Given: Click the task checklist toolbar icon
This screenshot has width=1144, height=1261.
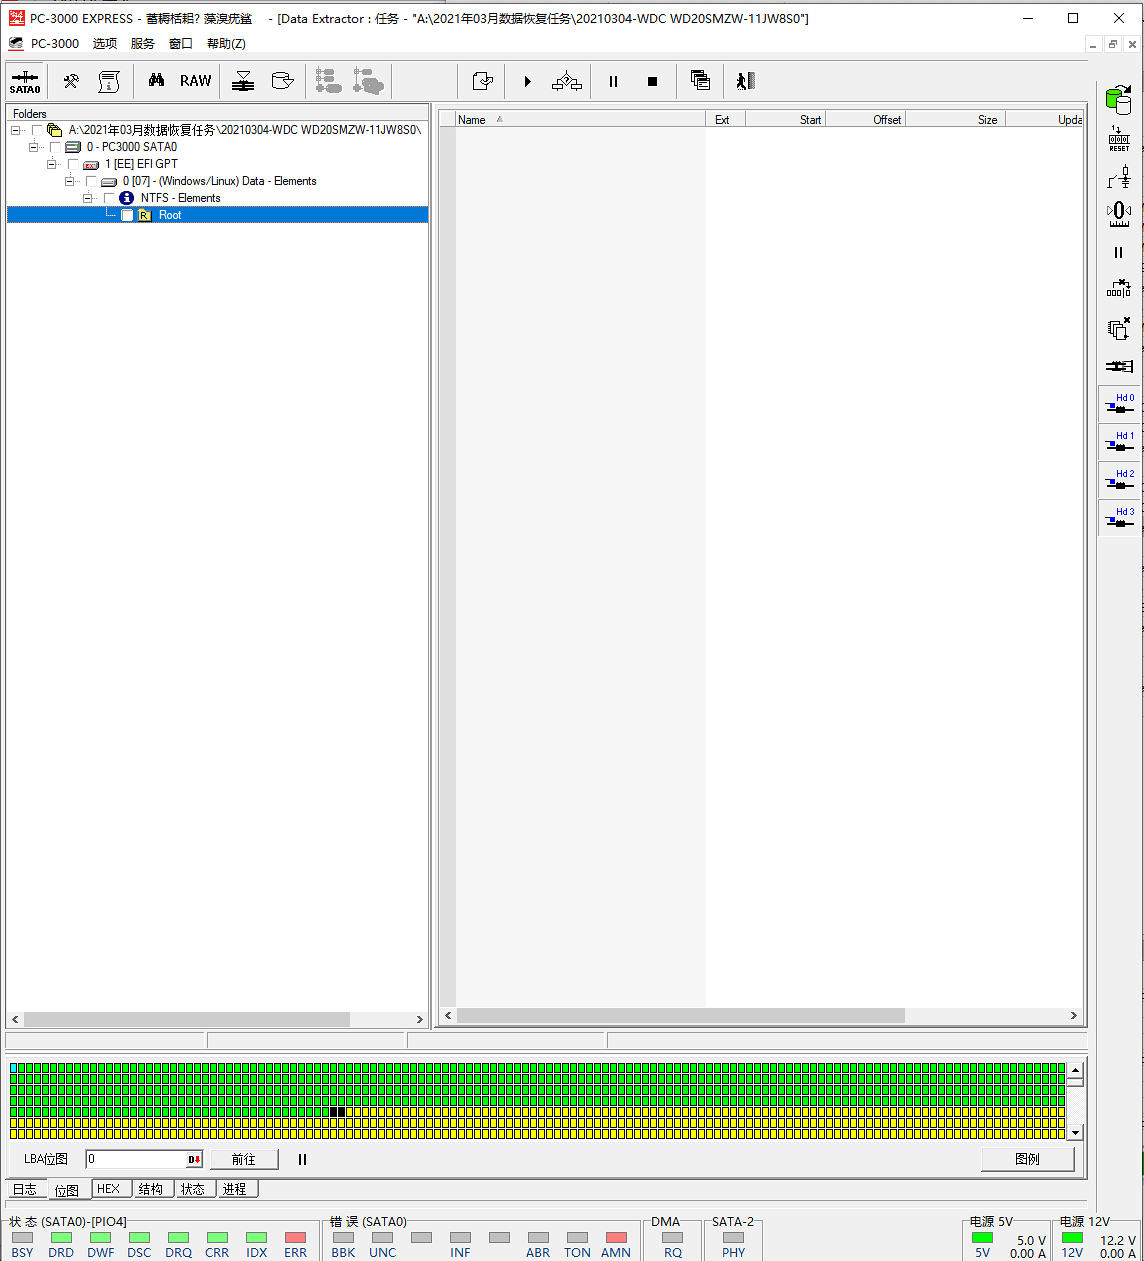Looking at the screenshot, I should [x=483, y=81].
